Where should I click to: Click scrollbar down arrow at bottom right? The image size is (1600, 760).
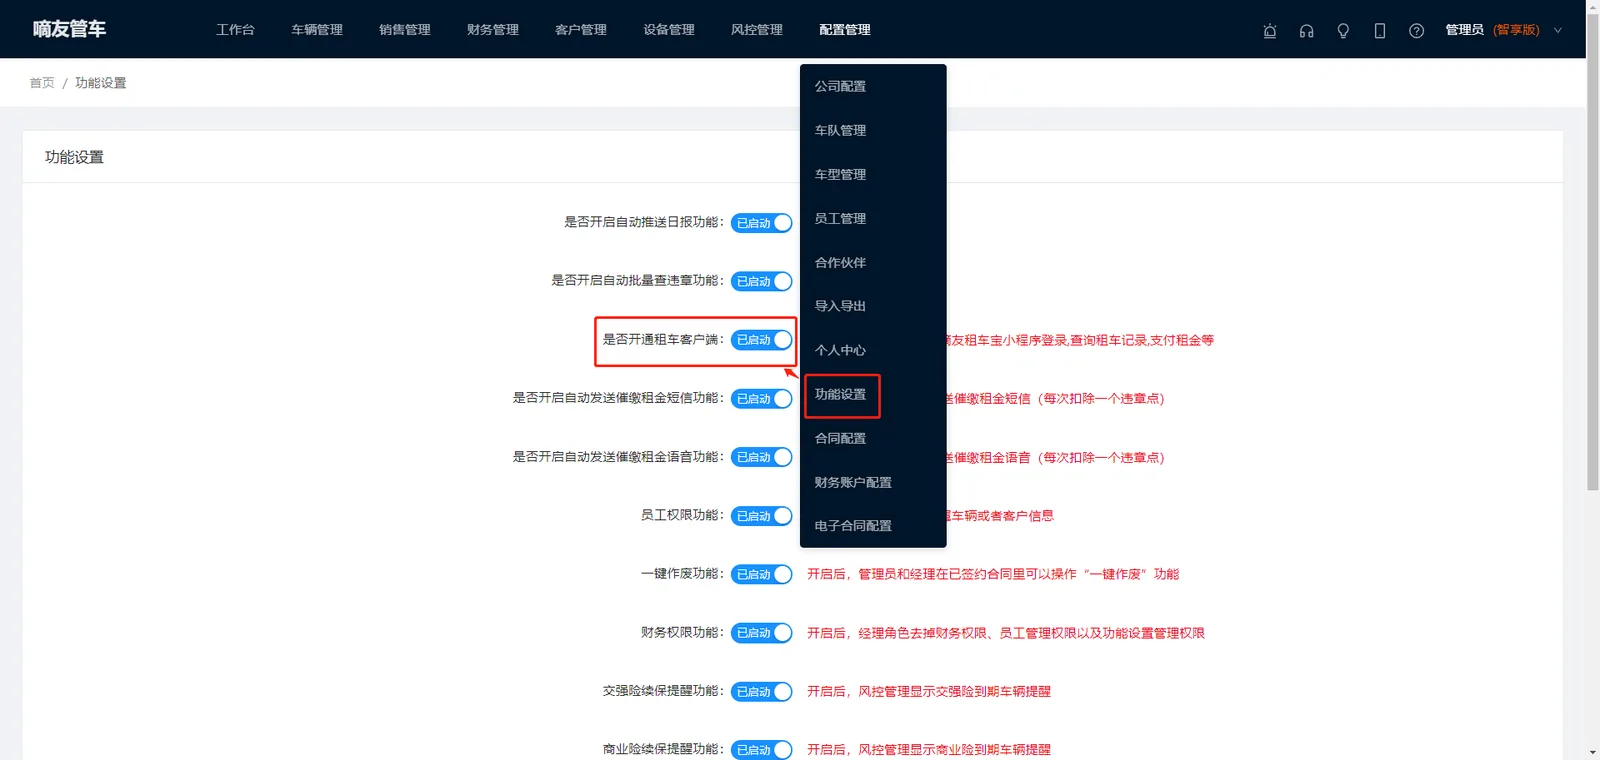[1593, 752]
